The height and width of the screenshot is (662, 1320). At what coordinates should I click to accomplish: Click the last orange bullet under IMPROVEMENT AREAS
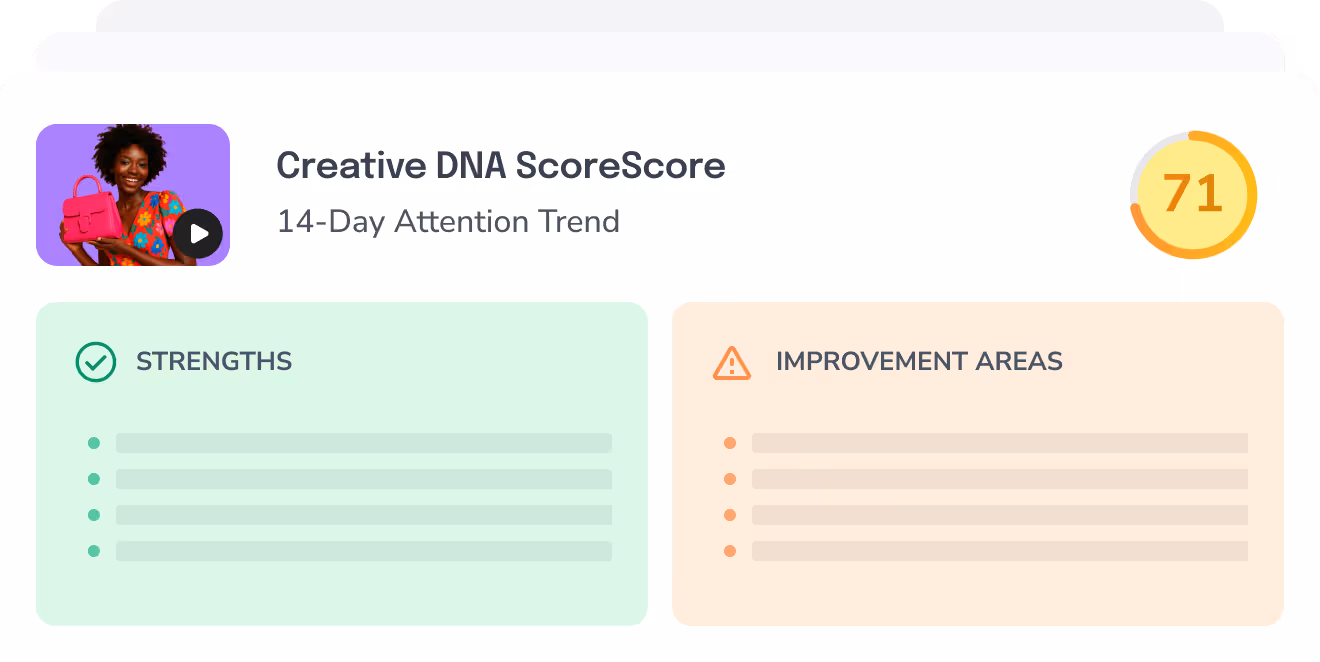click(x=731, y=550)
